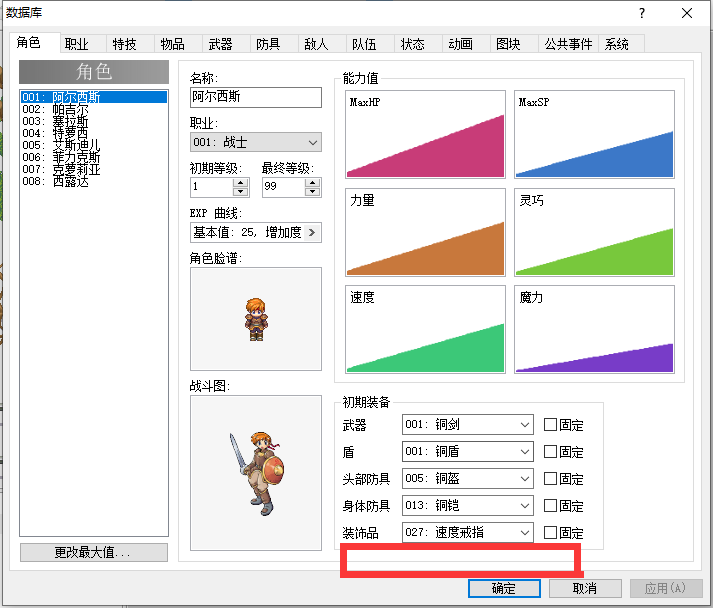Image resolution: width=713 pixels, height=608 pixels.
Task: Decrease the 初期等级 value
Action: [241, 191]
